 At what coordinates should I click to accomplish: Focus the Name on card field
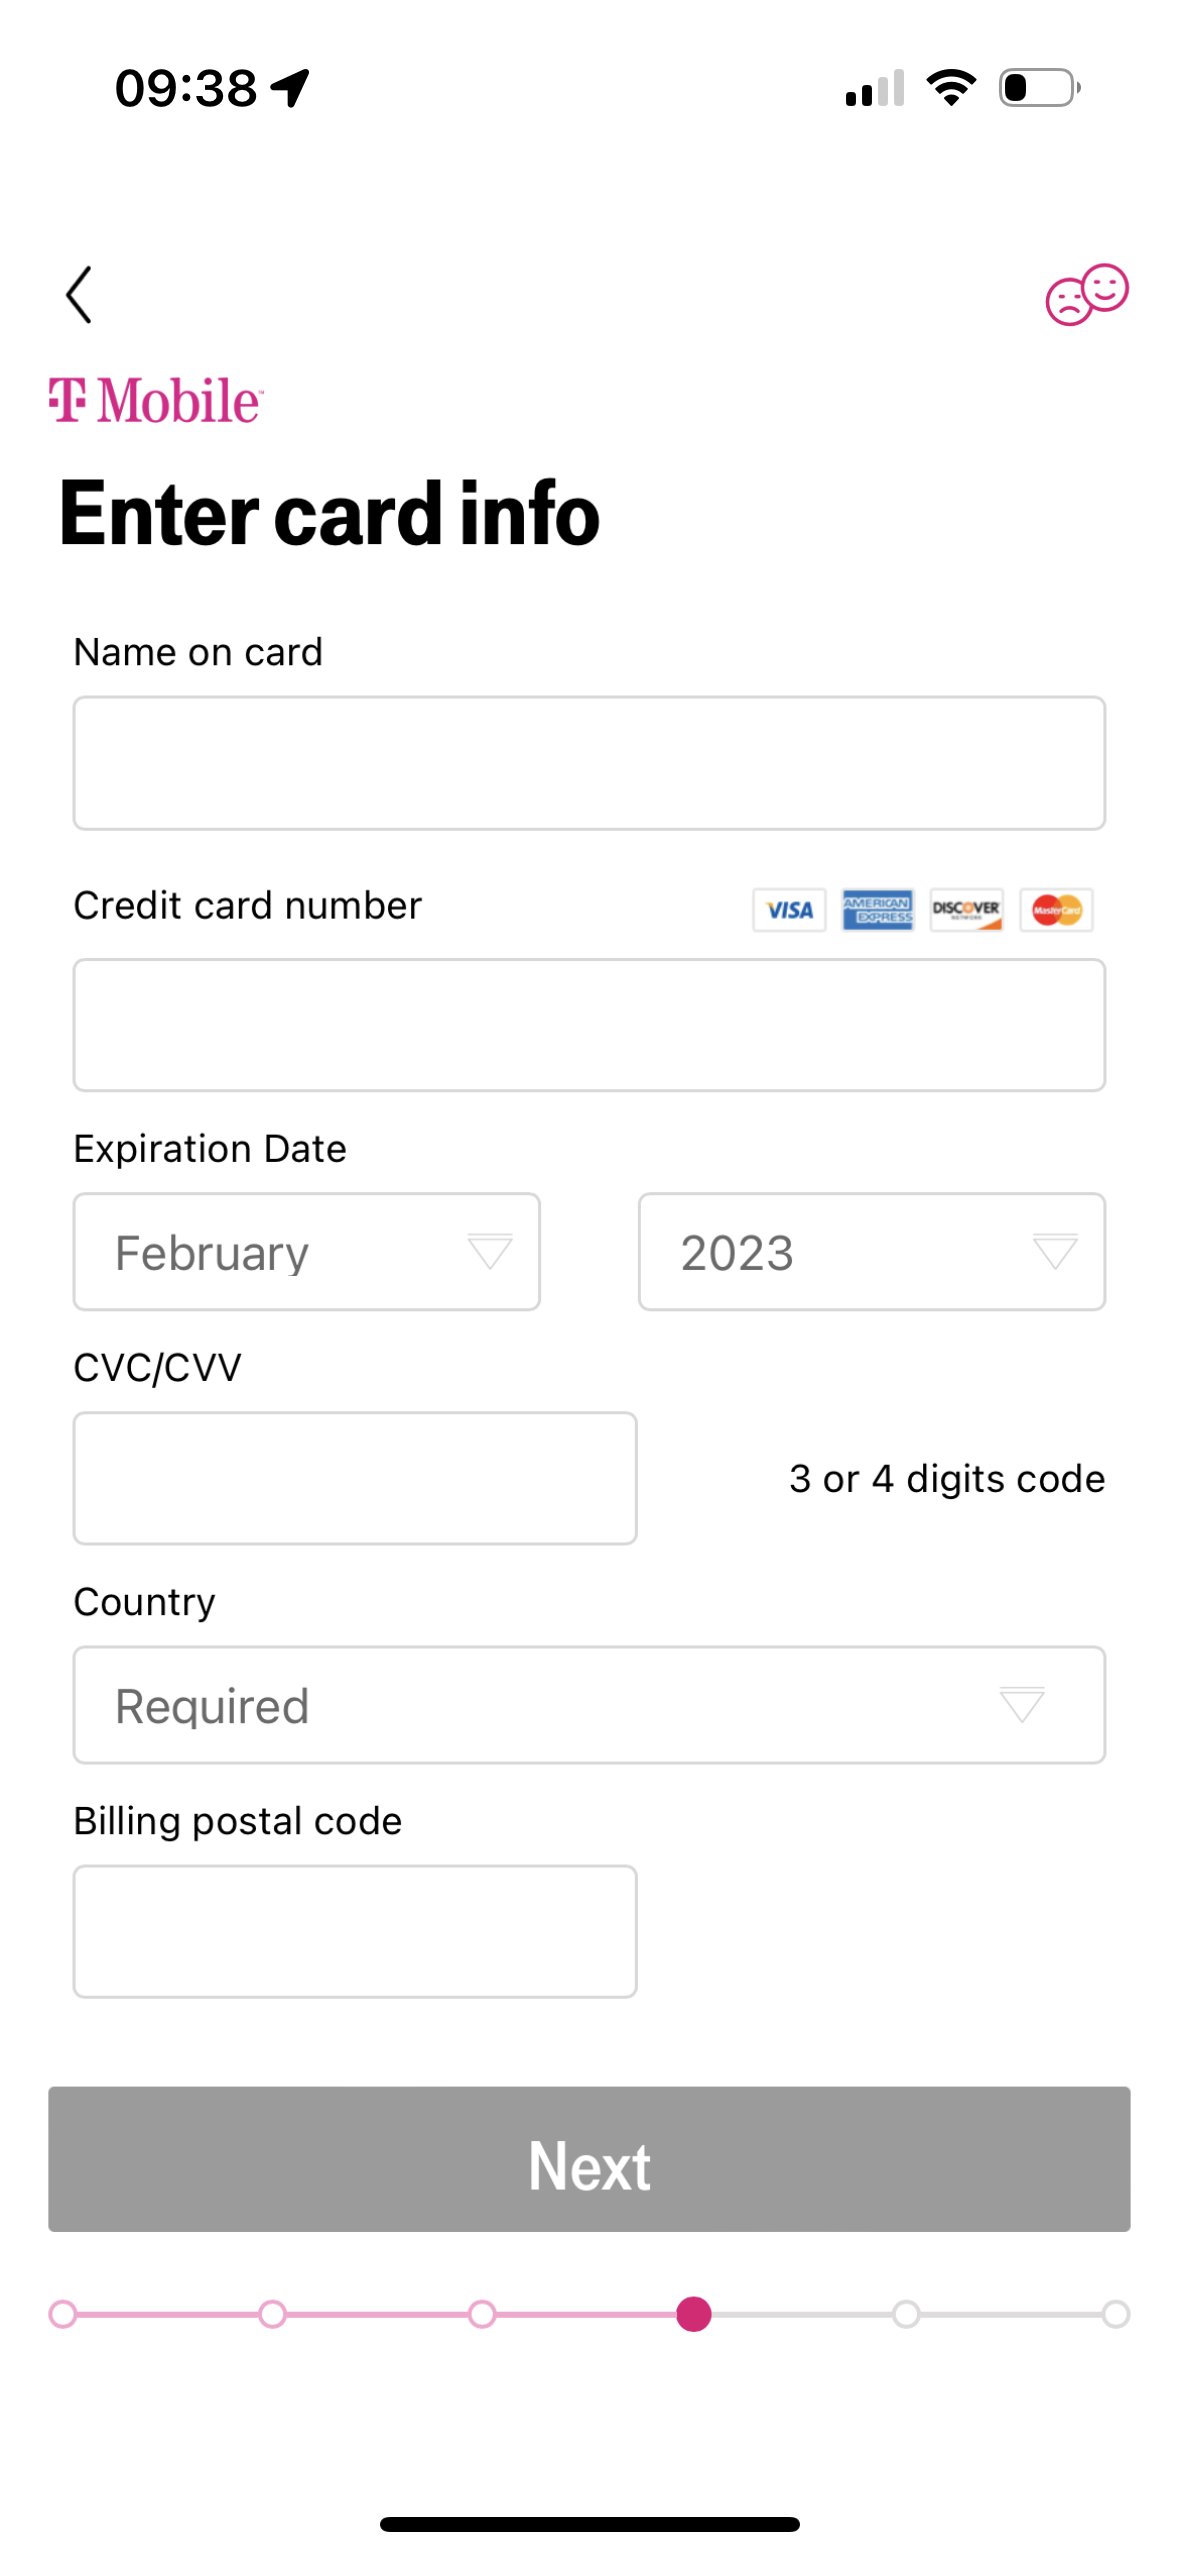point(589,763)
